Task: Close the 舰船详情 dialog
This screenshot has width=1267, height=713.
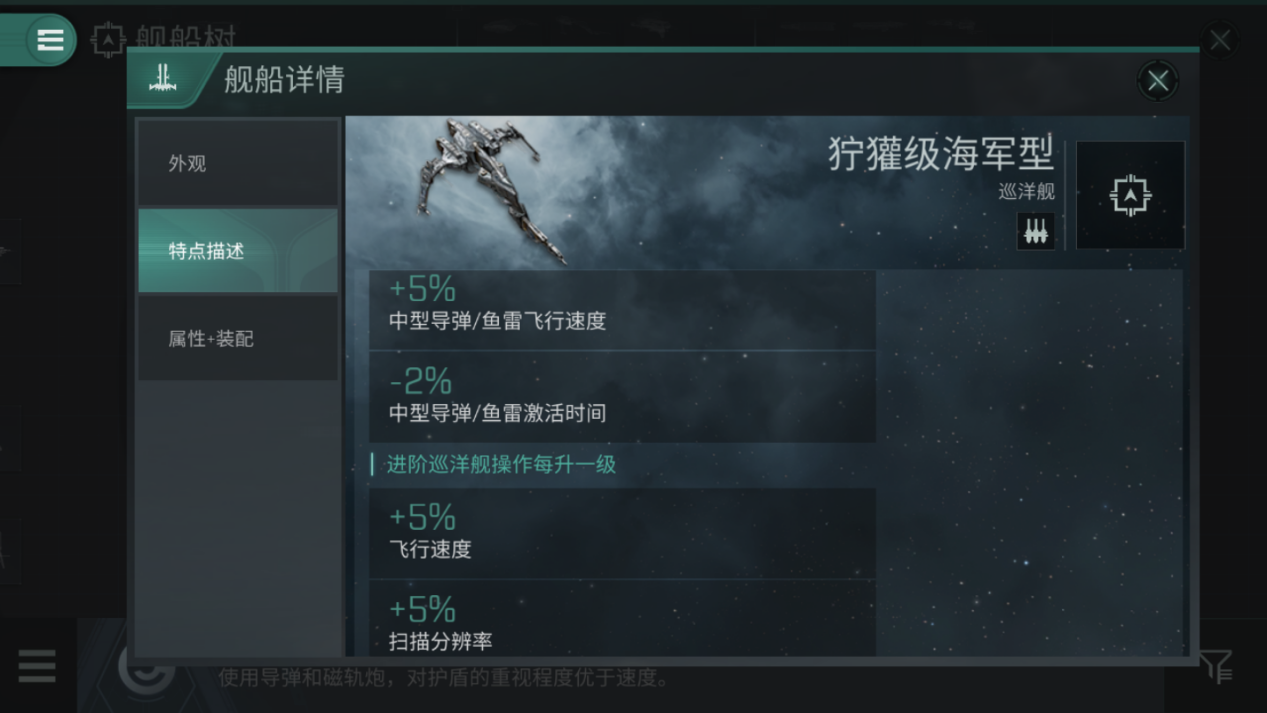Action: point(1158,80)
